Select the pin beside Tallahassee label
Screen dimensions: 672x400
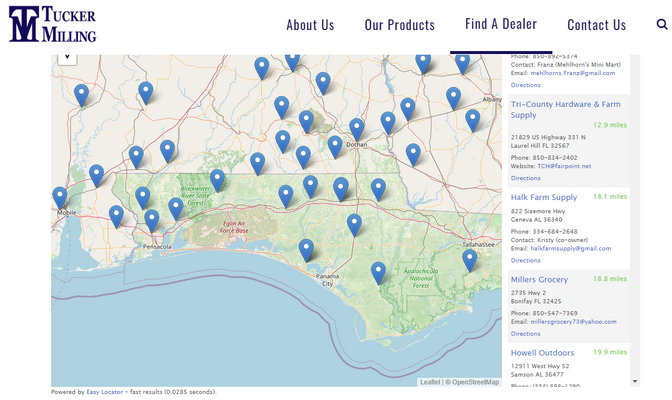[470, 261]
